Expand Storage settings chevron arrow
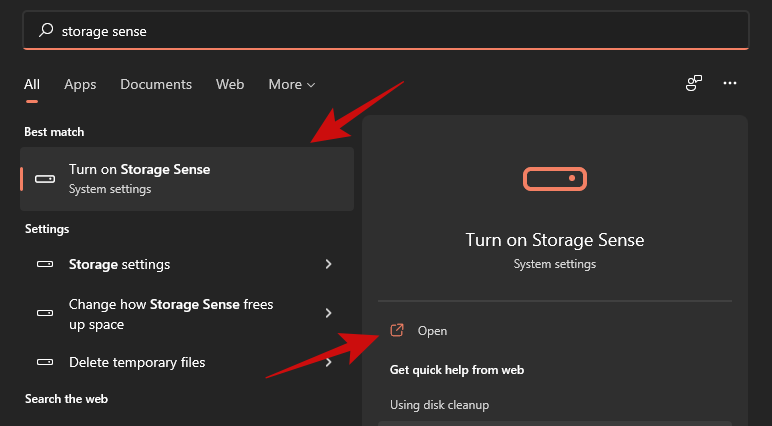Image resolution: width=772 pixels, height=426 pixels. tap(328, 265)
